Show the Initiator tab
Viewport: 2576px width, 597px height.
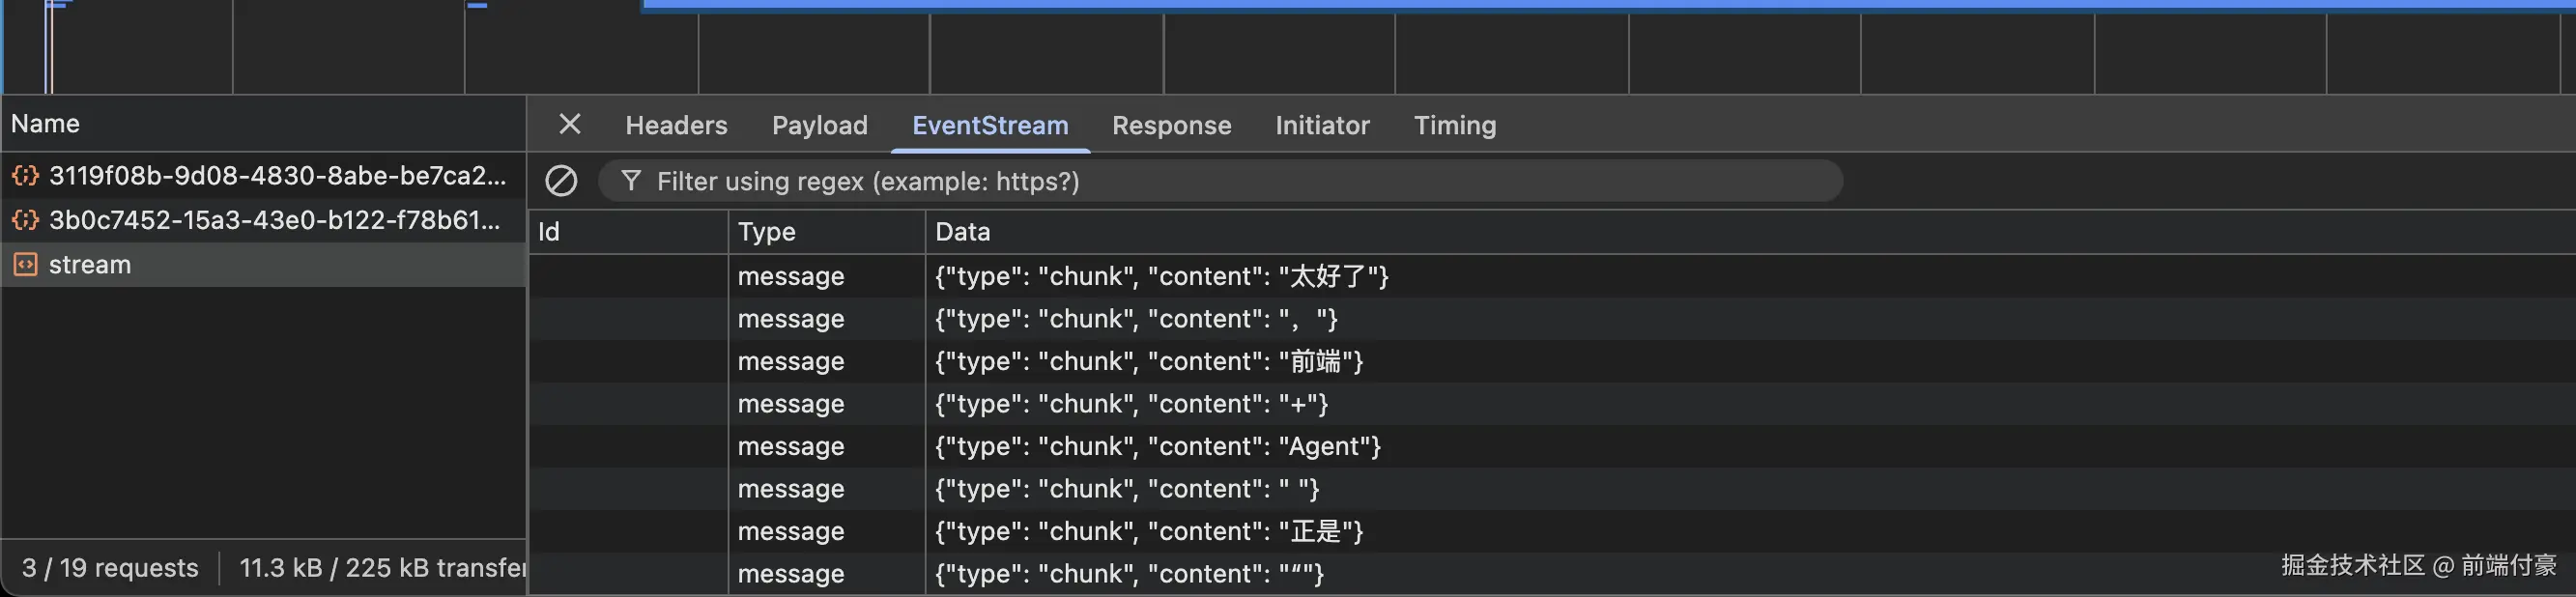click(x=1322, y=125)
